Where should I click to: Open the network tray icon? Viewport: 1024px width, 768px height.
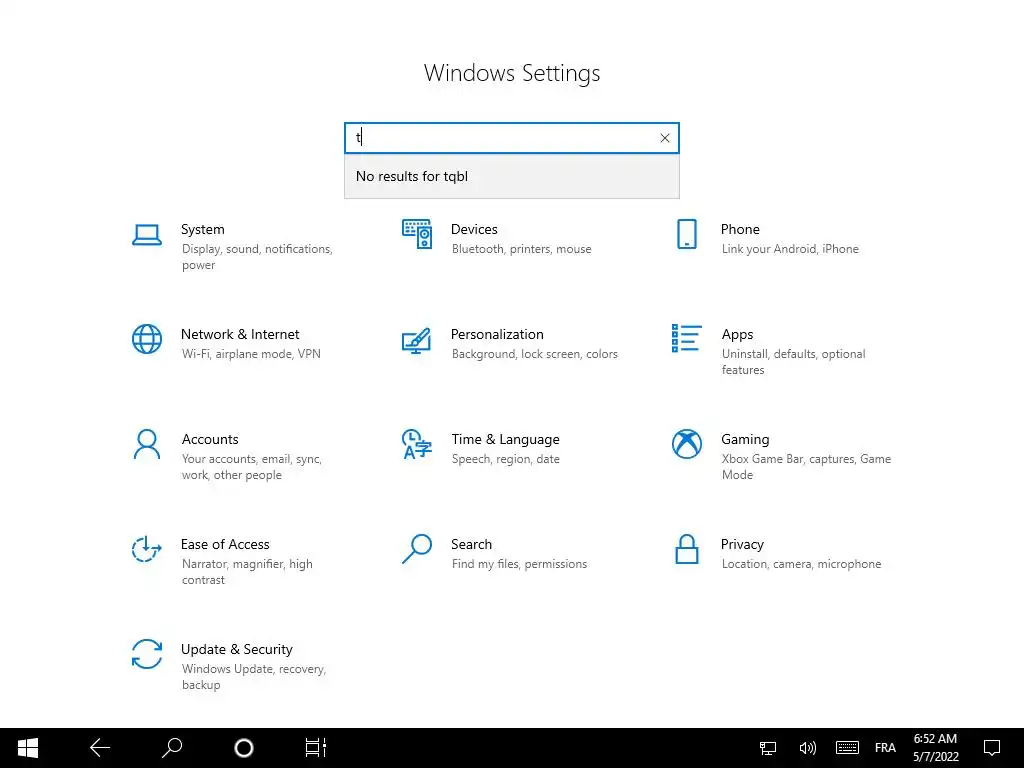(x=768, y=748)
